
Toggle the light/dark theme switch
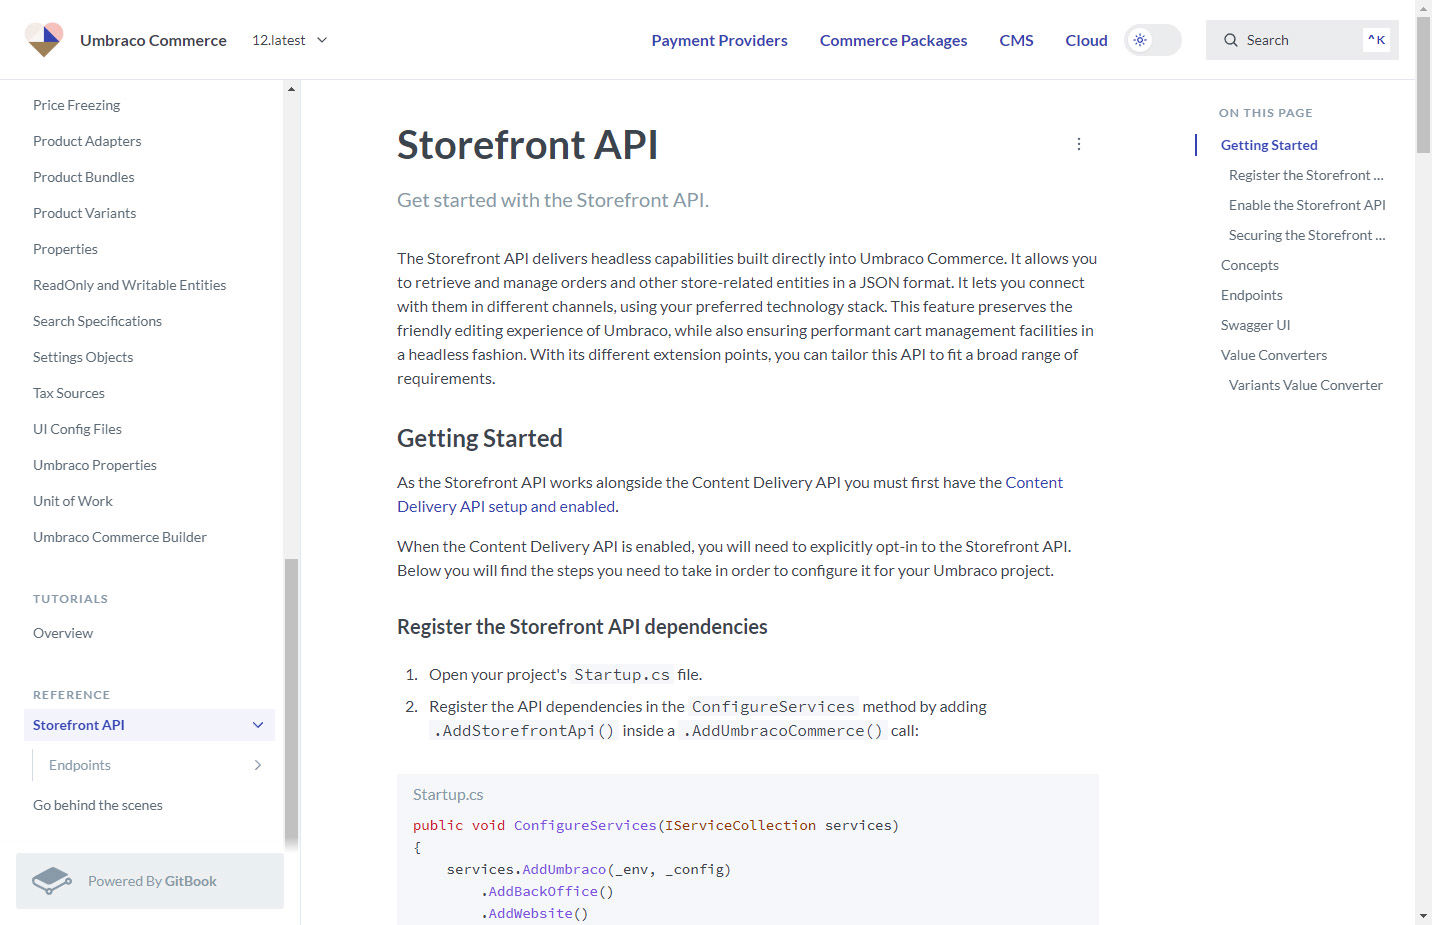click(x=1153, y=40)
